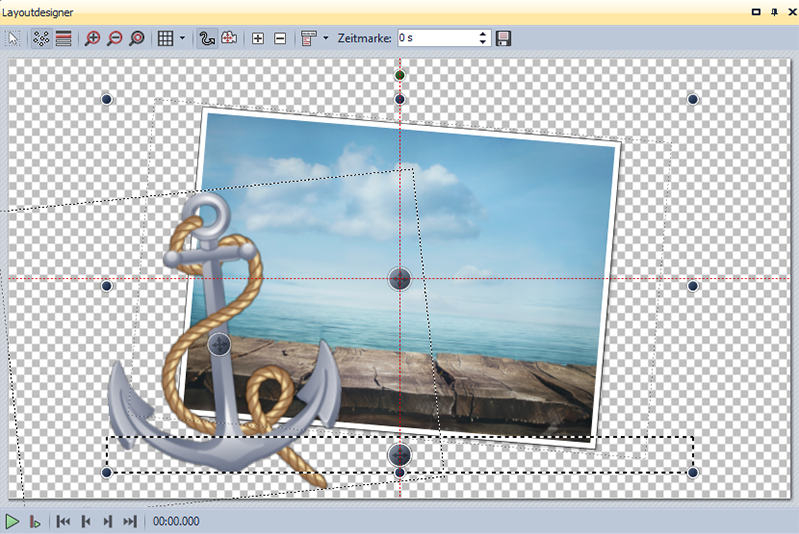Save the Zeitmarke with the floppy disk icon

[504, 38]
